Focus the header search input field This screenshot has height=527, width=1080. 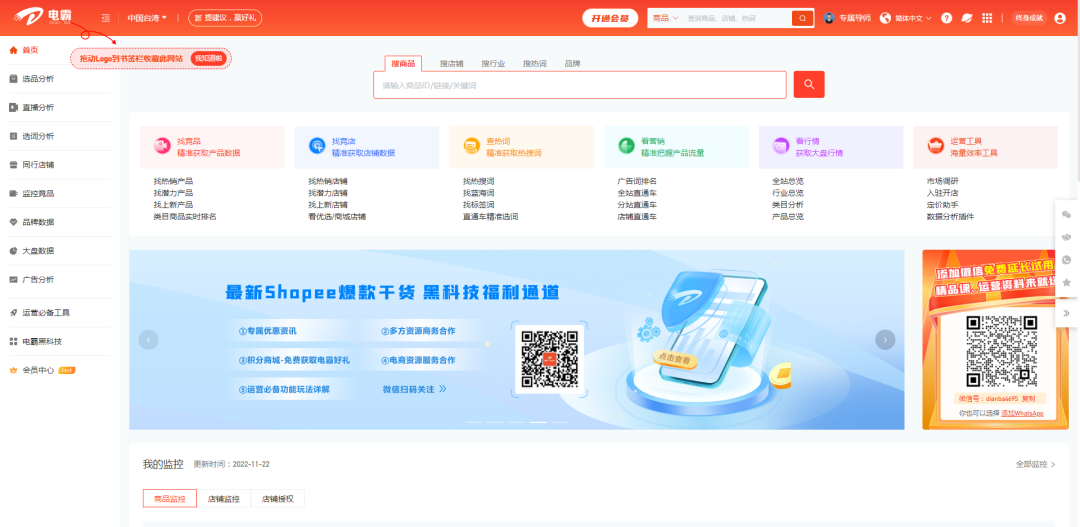(x=737, y=18)
